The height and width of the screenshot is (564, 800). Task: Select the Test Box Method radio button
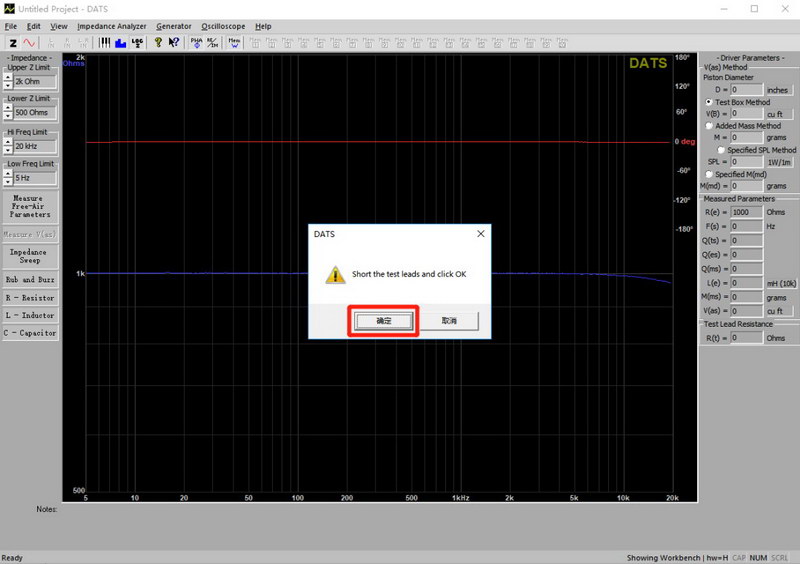709,102
